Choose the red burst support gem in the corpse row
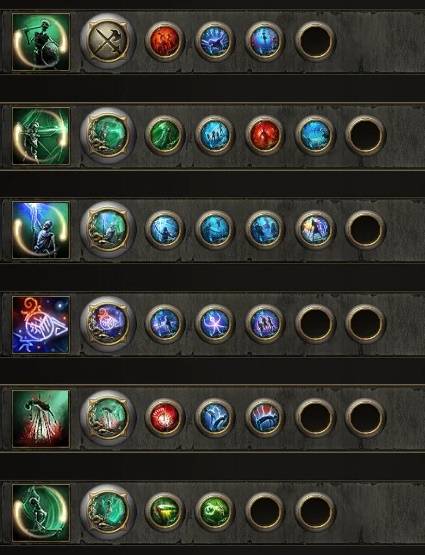The width and height of the screenshot is (425, 555). (x=165, y=418)
